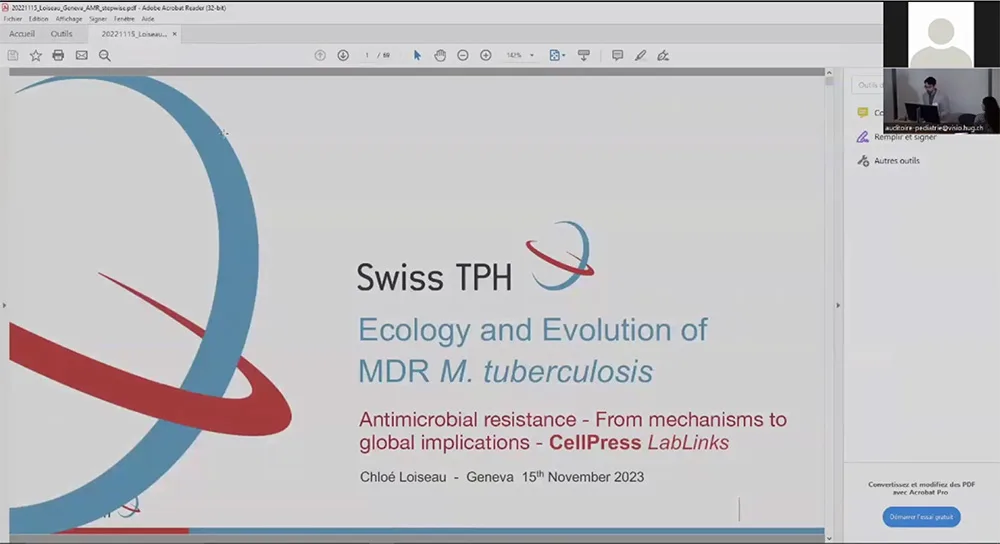Send the PDF by email icon

tap(82, 55)
